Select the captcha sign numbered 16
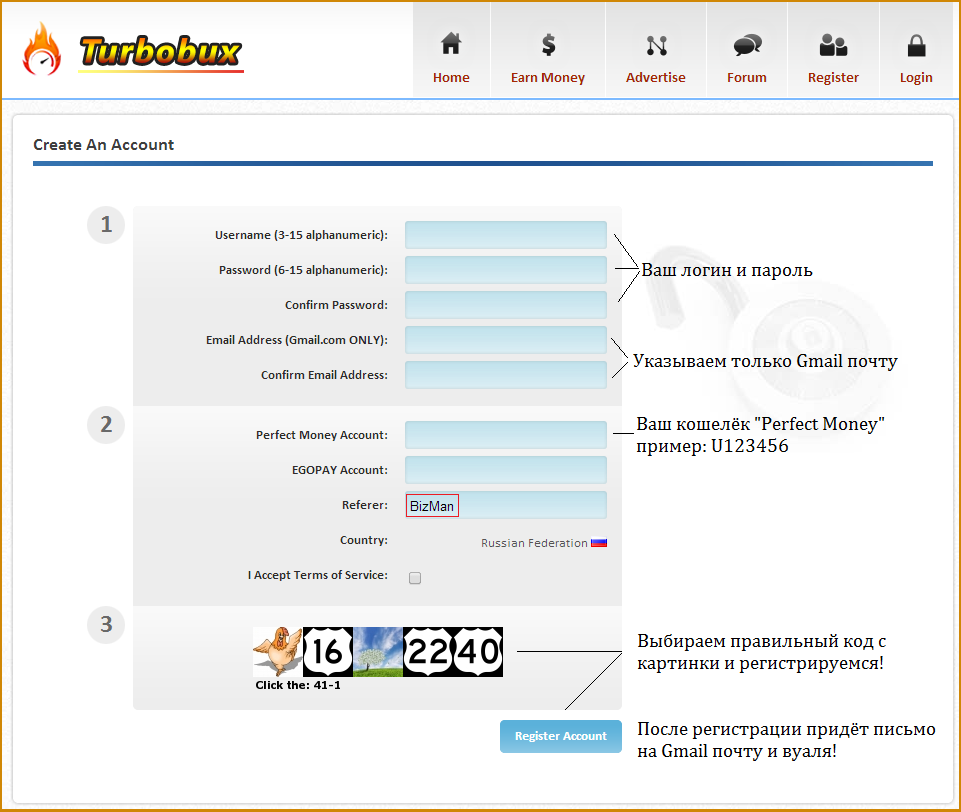The image size is (961, 812). (x=328, y=651)
